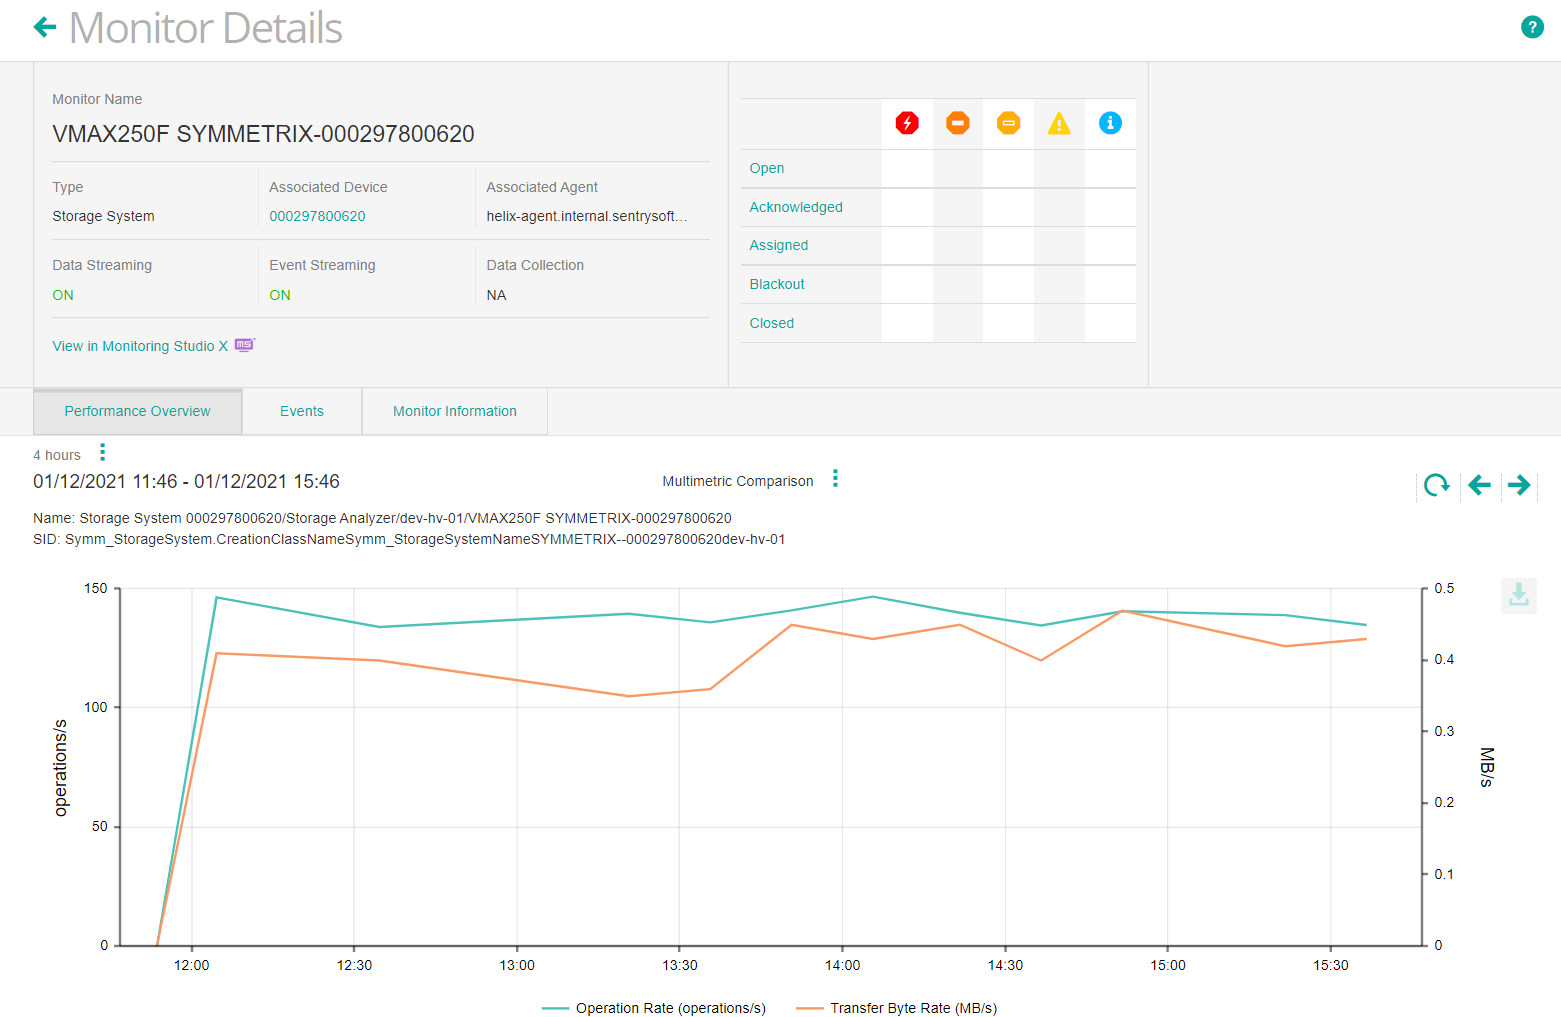Click the Data Streaming ON status
Screen dimensions: 1561x1017
click(63, 295)
